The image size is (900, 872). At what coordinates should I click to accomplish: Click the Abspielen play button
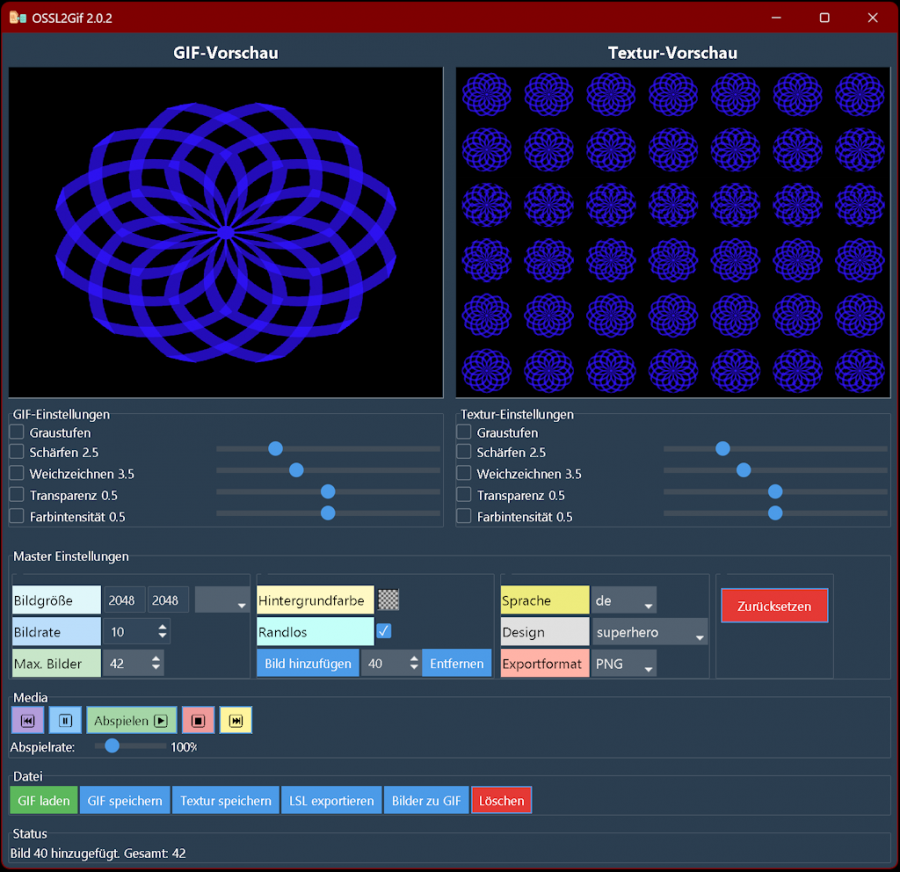[x=131, y=720]
